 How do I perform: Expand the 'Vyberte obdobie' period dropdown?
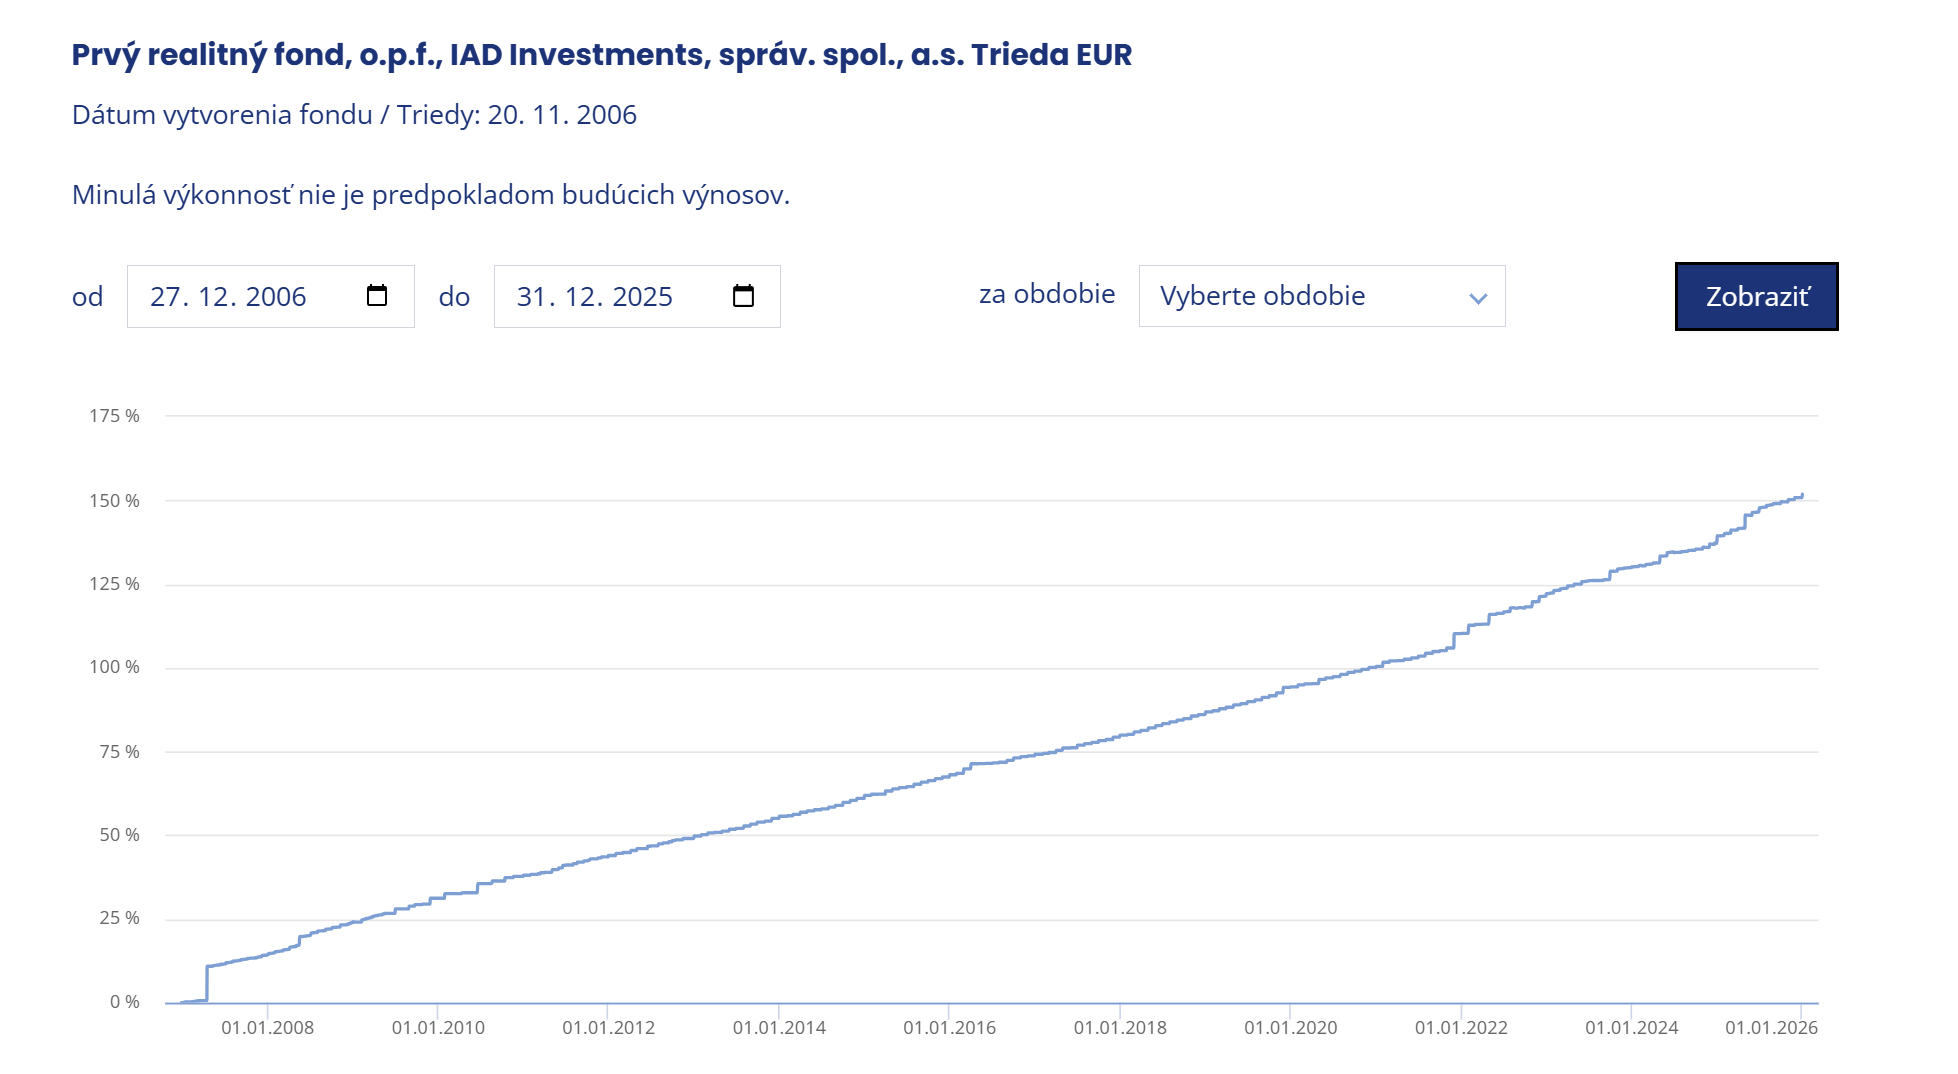coord(1320,296)
